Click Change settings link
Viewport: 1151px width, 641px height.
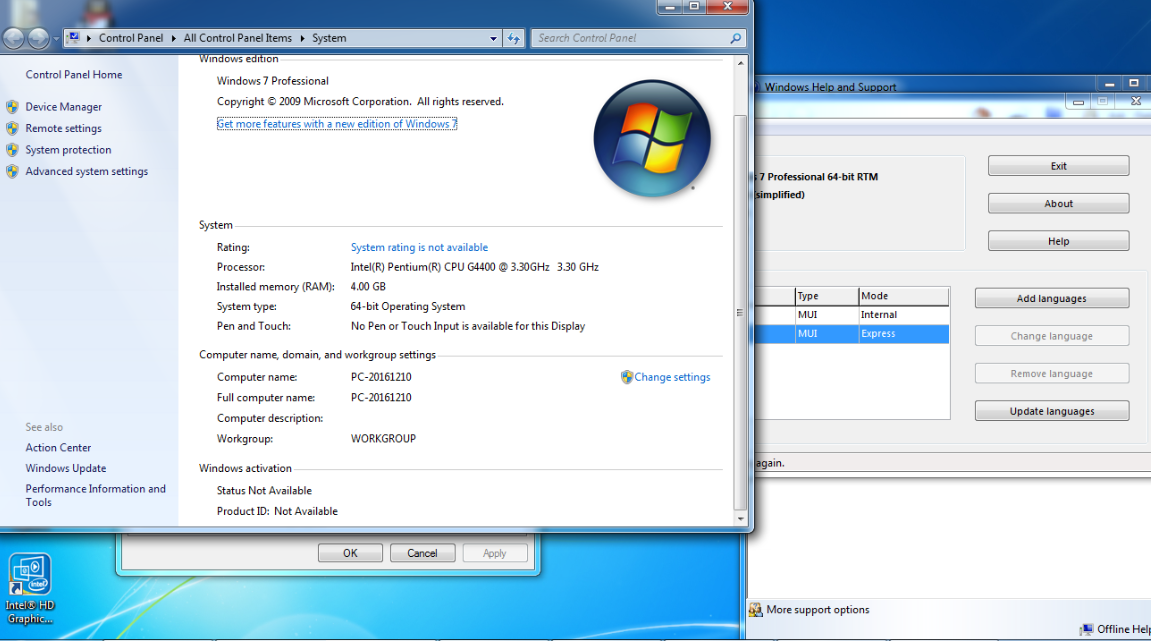click(x=672, y=377)
